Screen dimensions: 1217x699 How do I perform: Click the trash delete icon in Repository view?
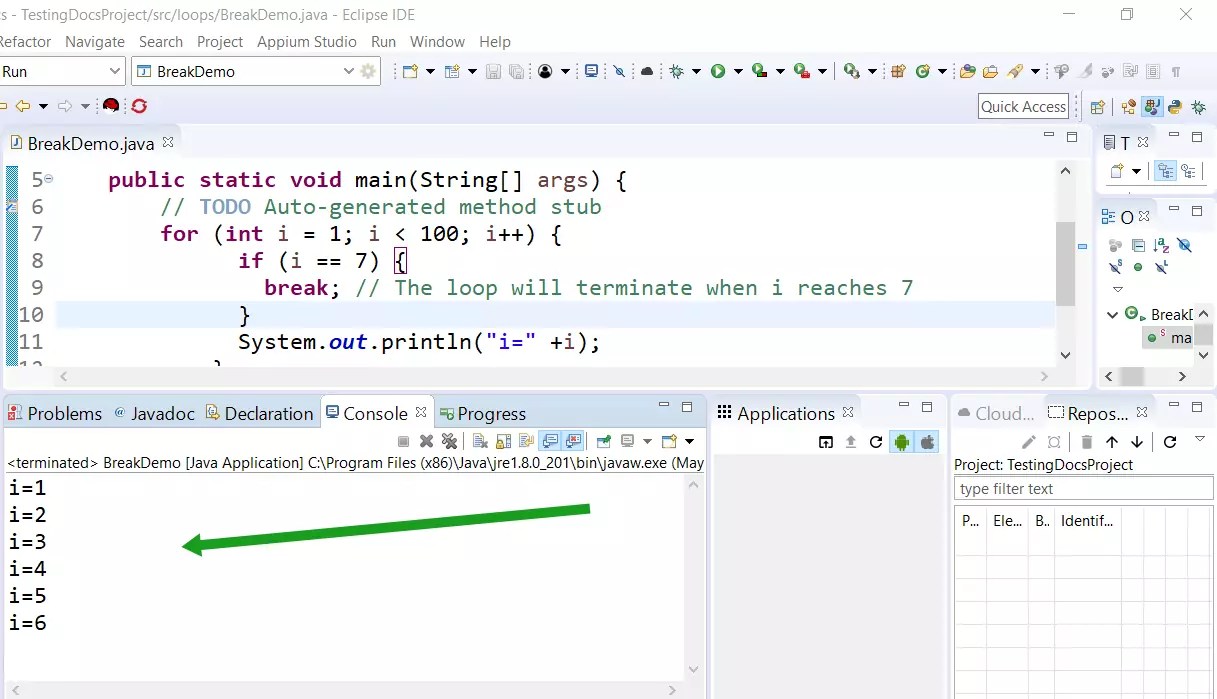click(1087, 442)
